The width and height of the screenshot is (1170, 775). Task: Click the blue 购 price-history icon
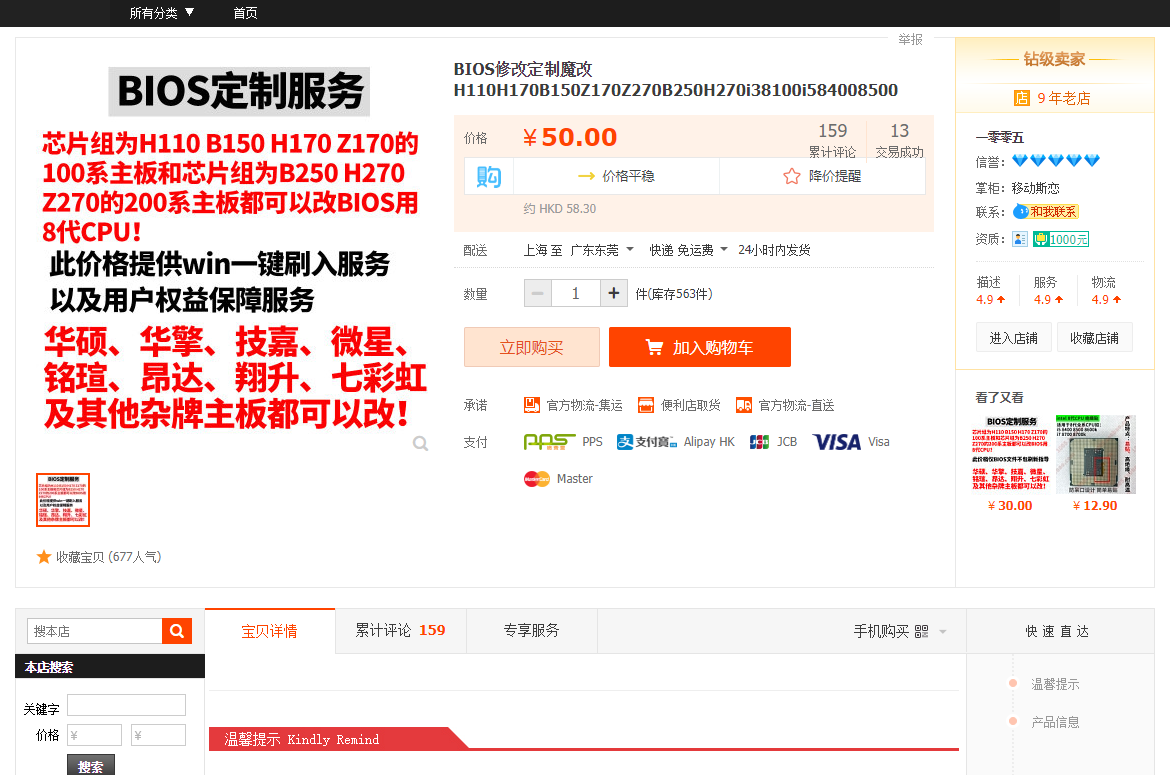(x=489, y=176)
